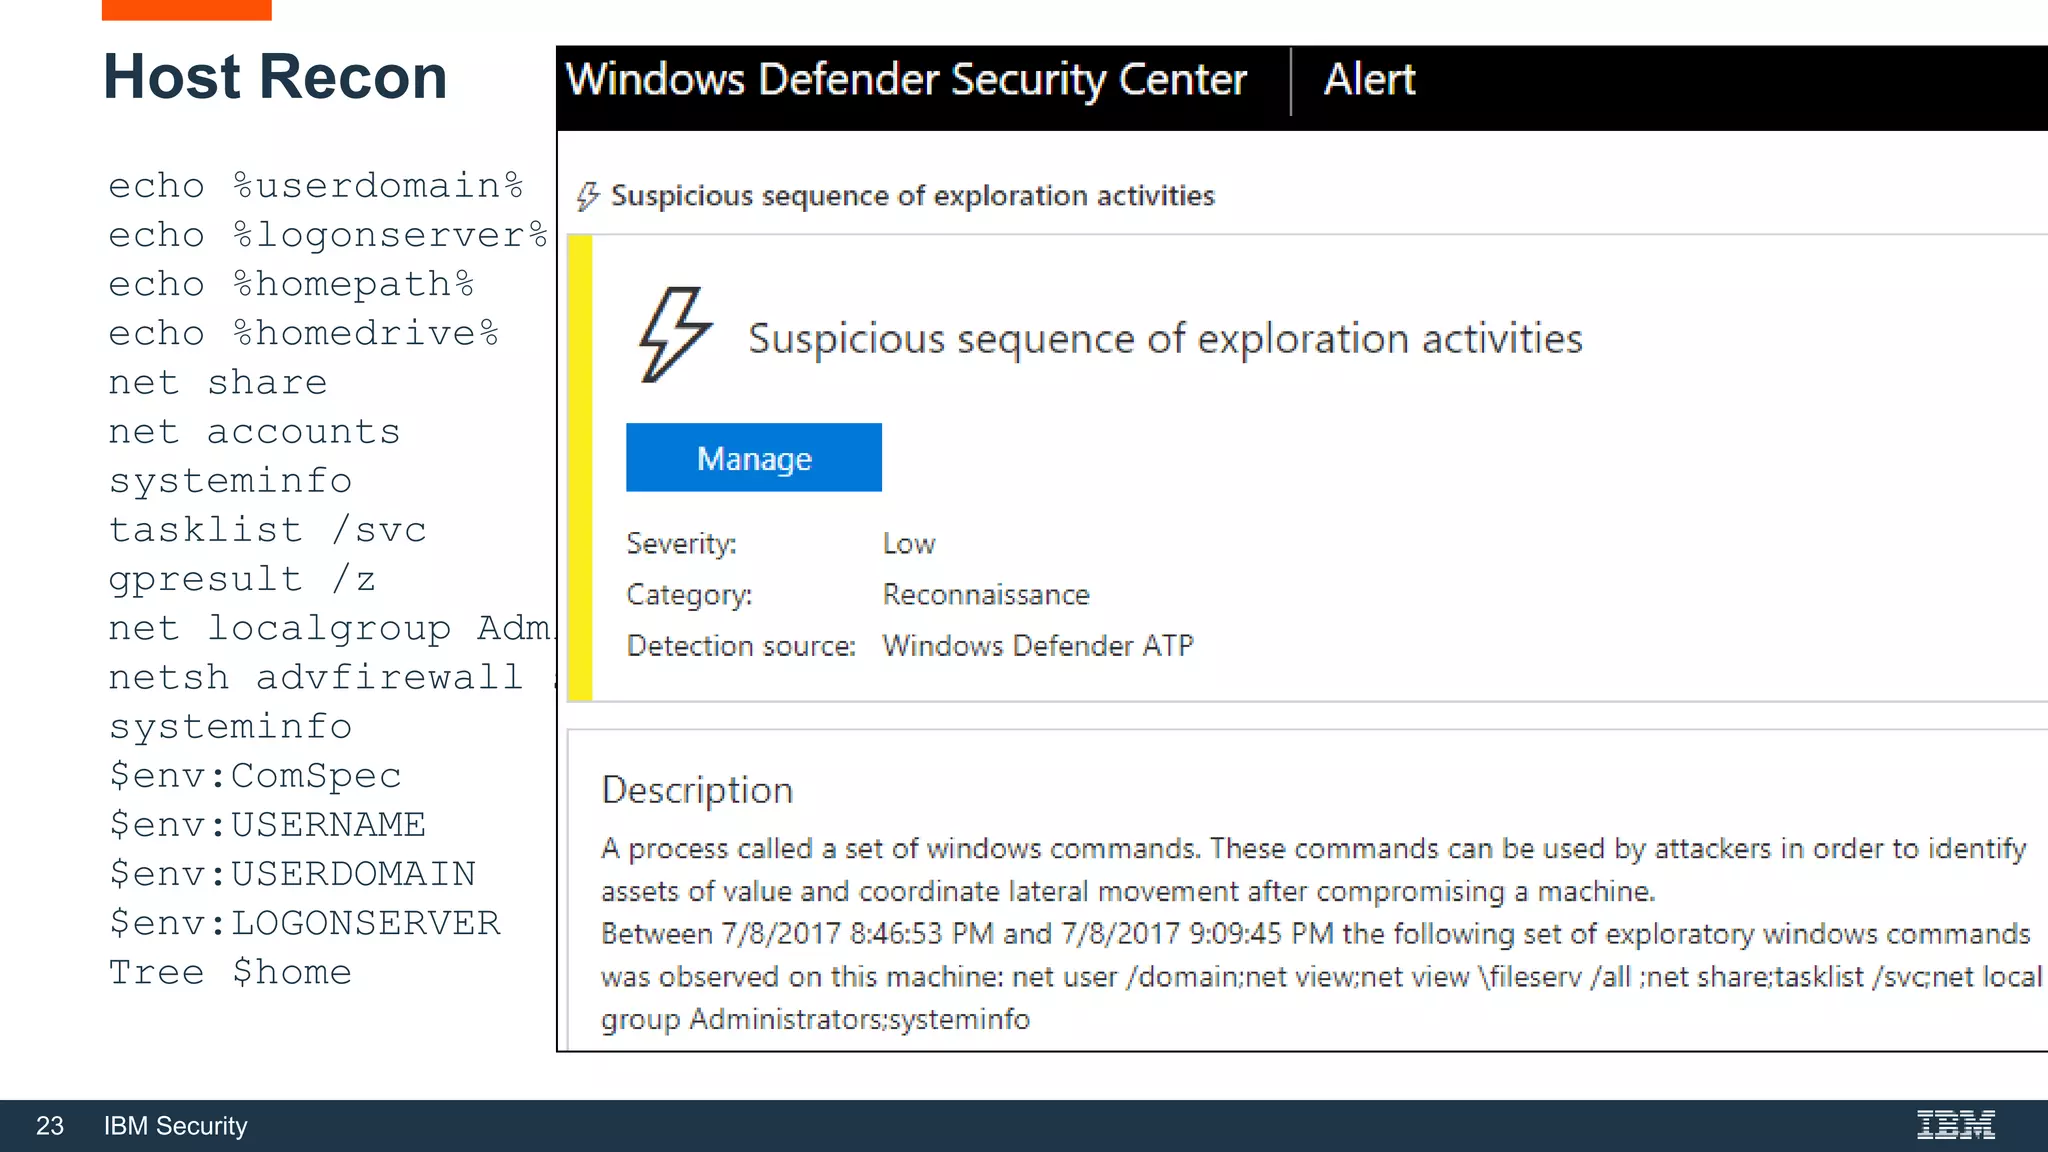Image resolution: width=2048 pixels, height=1152 pixels.
Task: Click the $env:LOGONSERVER line
Action: [304, 923]
